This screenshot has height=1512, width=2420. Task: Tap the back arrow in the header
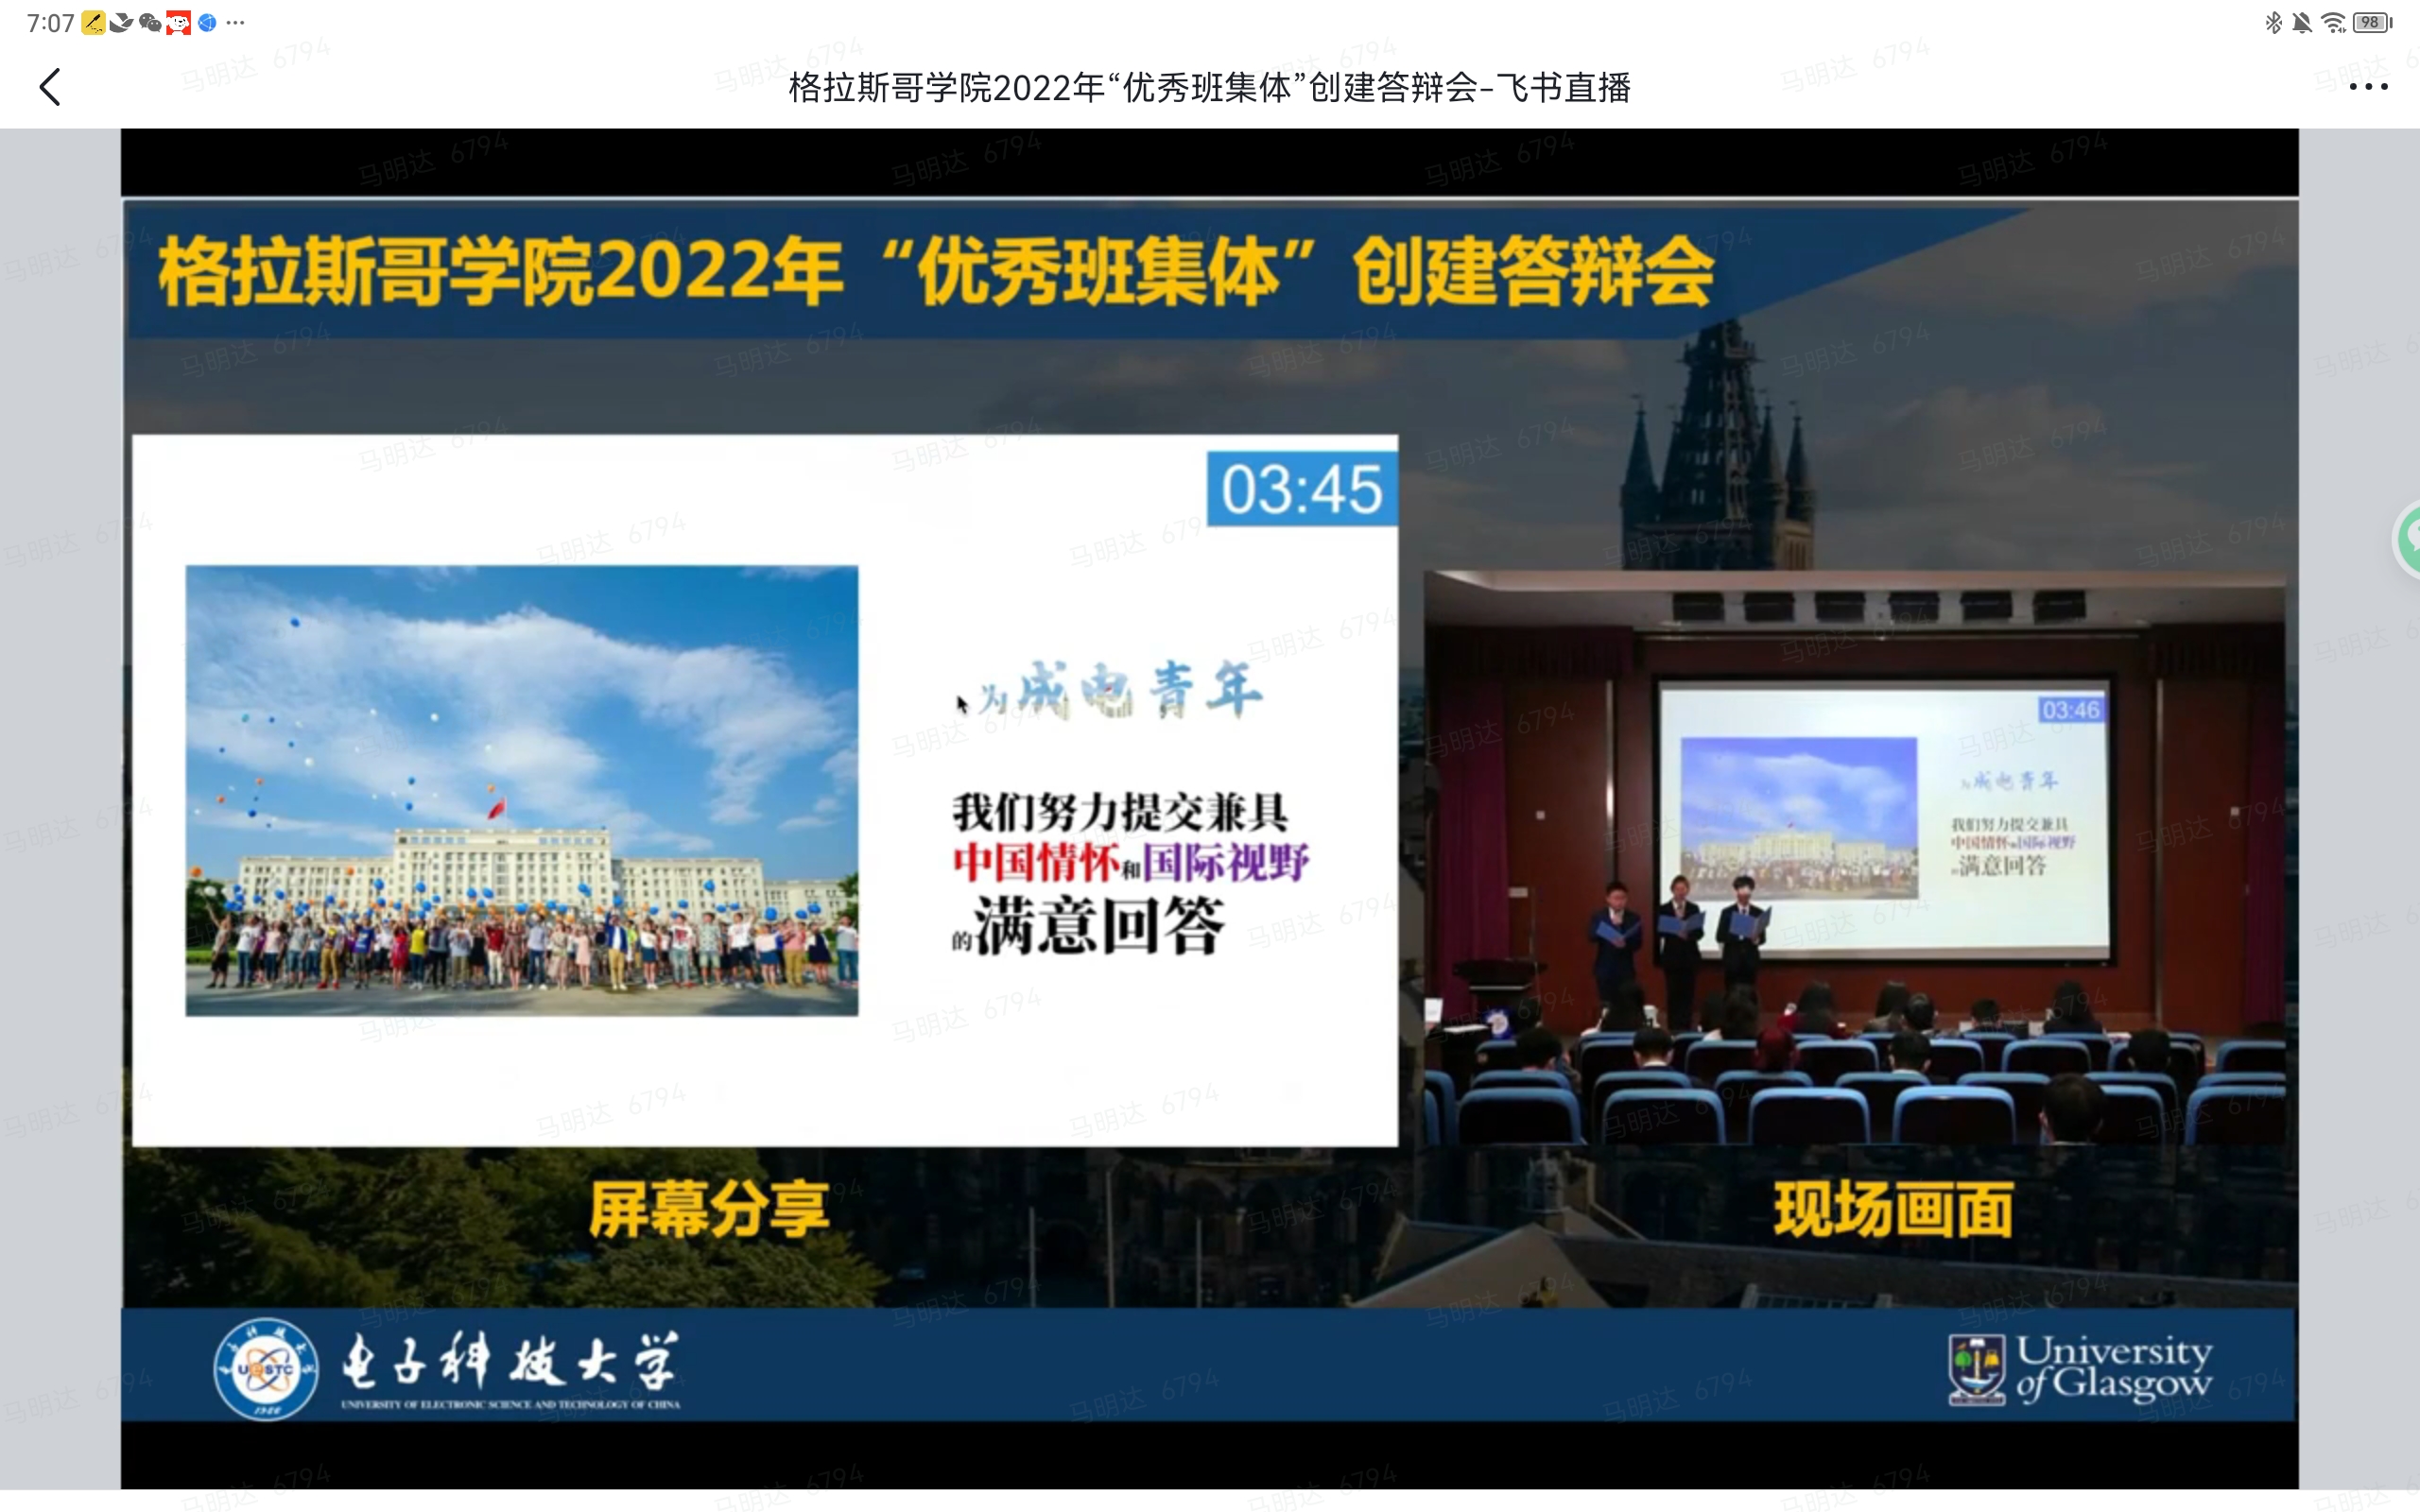click(50, 87)
